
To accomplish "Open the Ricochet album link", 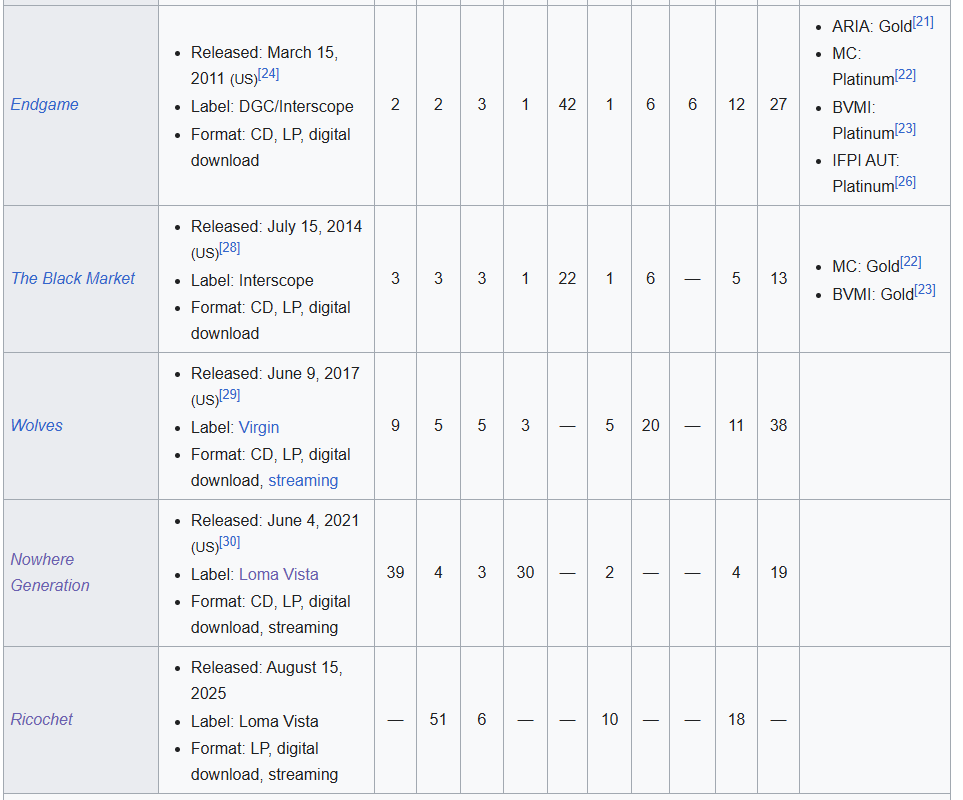I will [41, 719].
